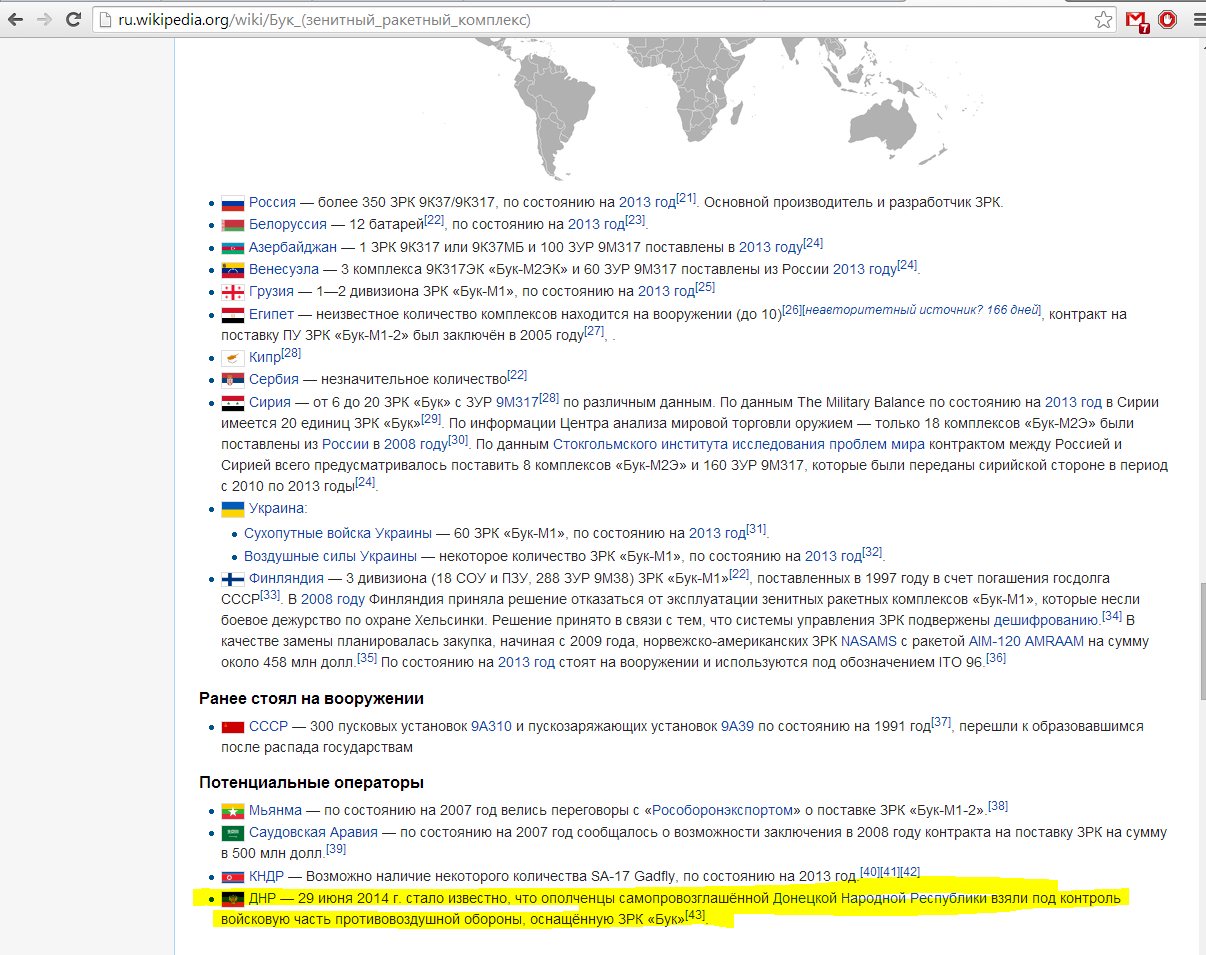This screenshot has height=955, width=1206.
Task: Bookmark the page with the star icon
Action: coord(1103,19)
